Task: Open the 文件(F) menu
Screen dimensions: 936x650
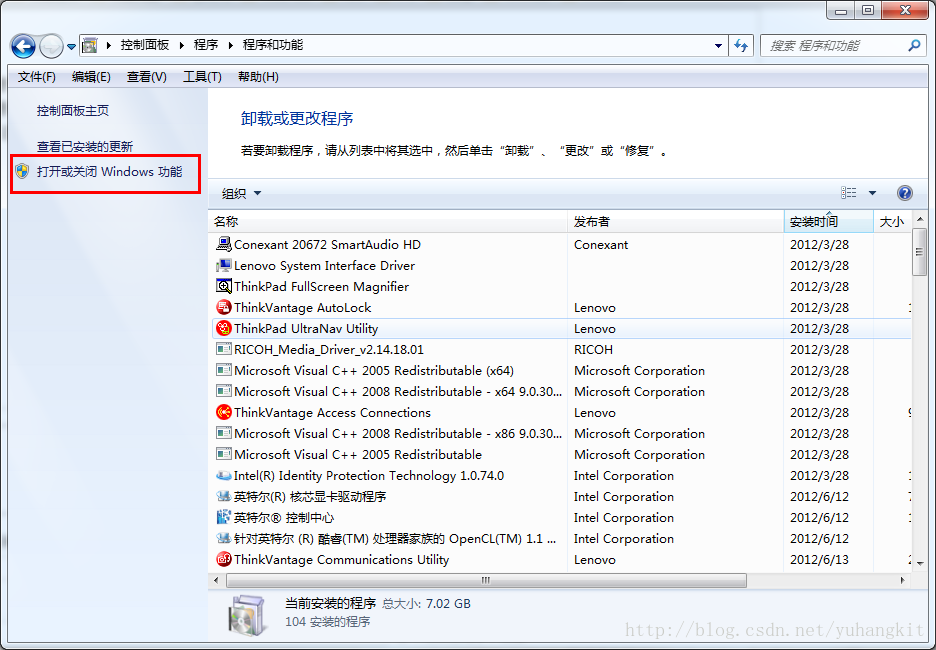Action: (36, 77)
